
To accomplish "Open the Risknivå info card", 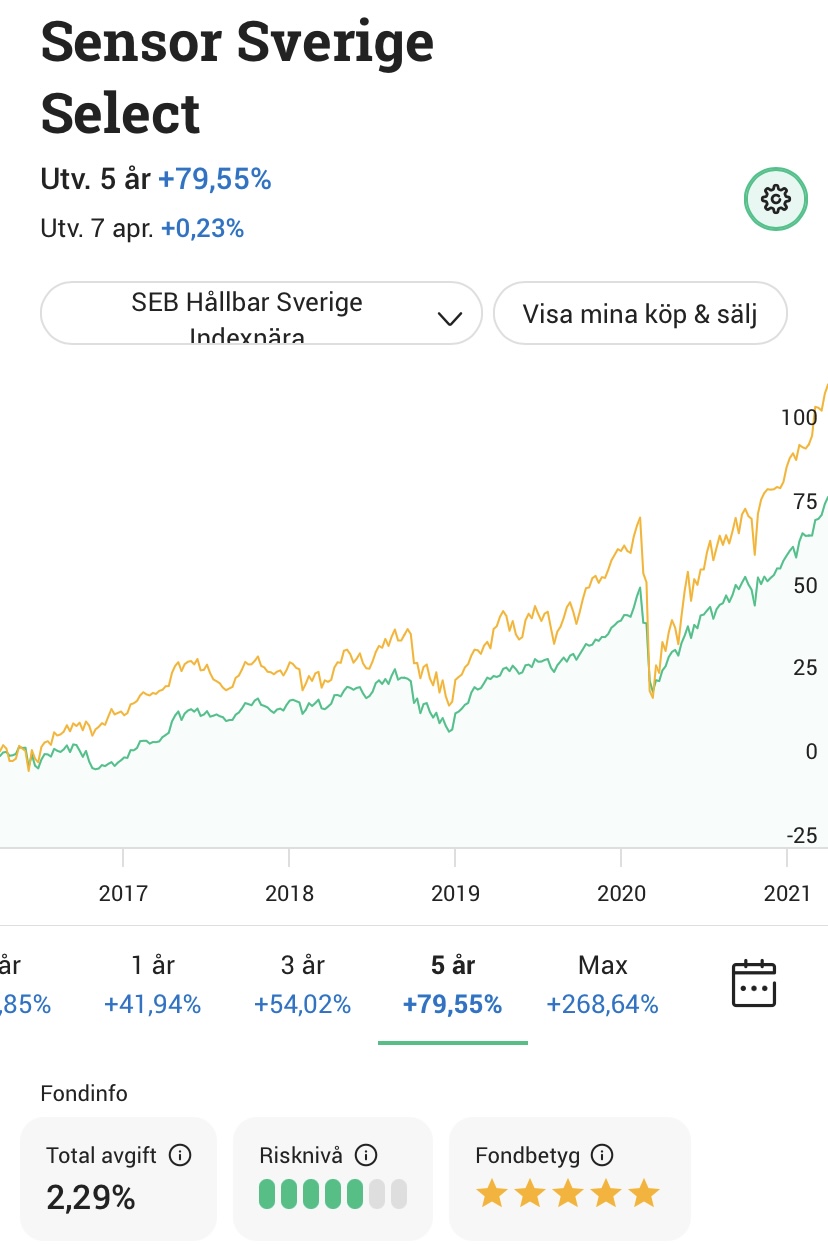I will 333,1179.
